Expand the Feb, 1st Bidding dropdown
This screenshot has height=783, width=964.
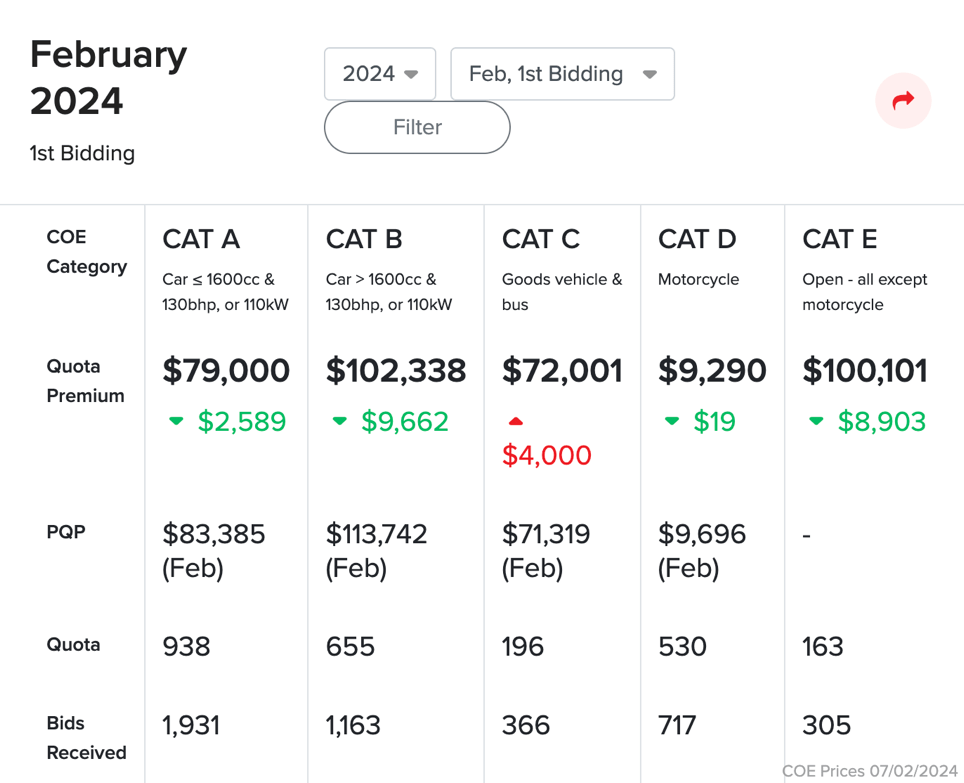click(563, 74)
